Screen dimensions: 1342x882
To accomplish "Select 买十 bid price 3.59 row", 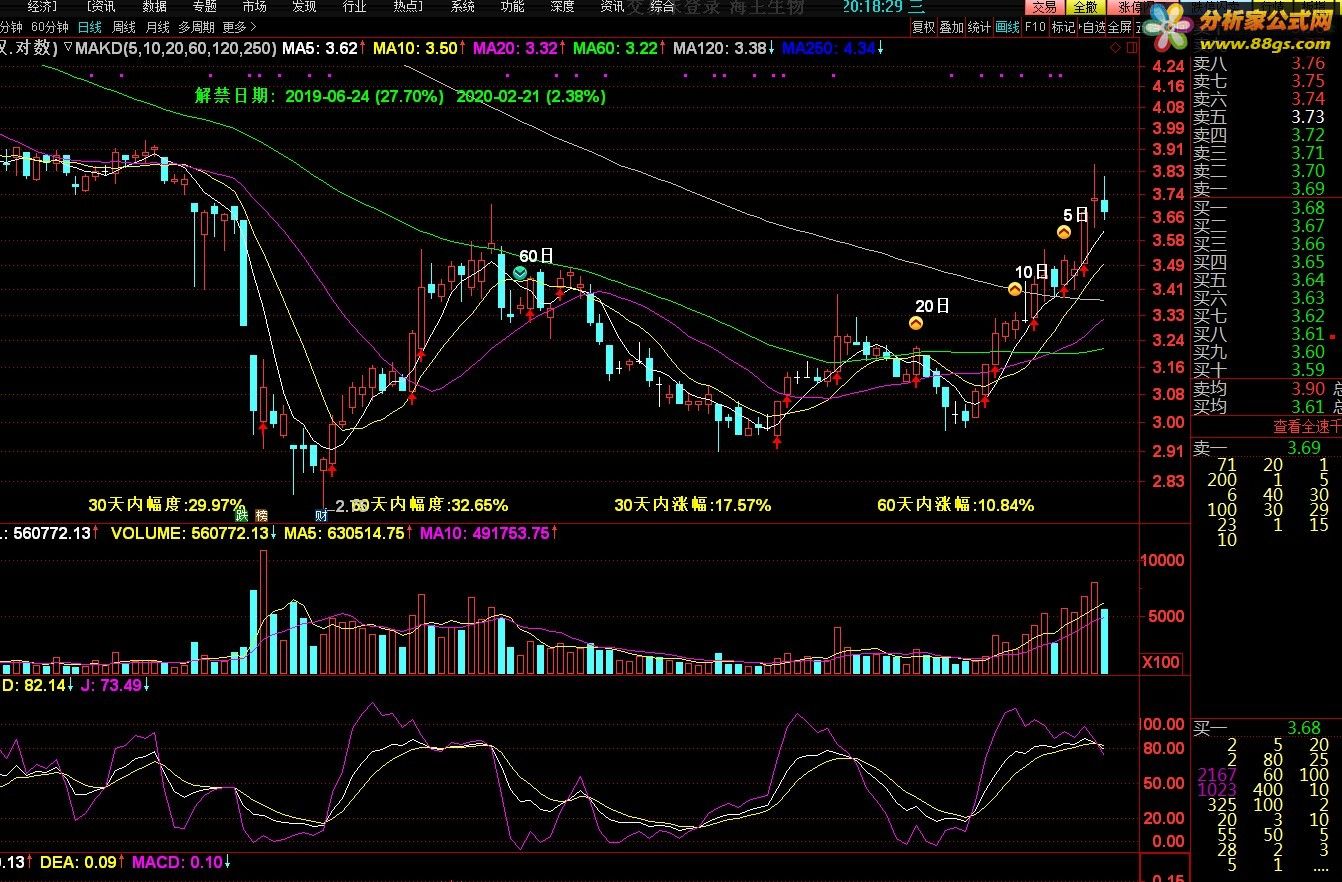I will pos(1260,370).
